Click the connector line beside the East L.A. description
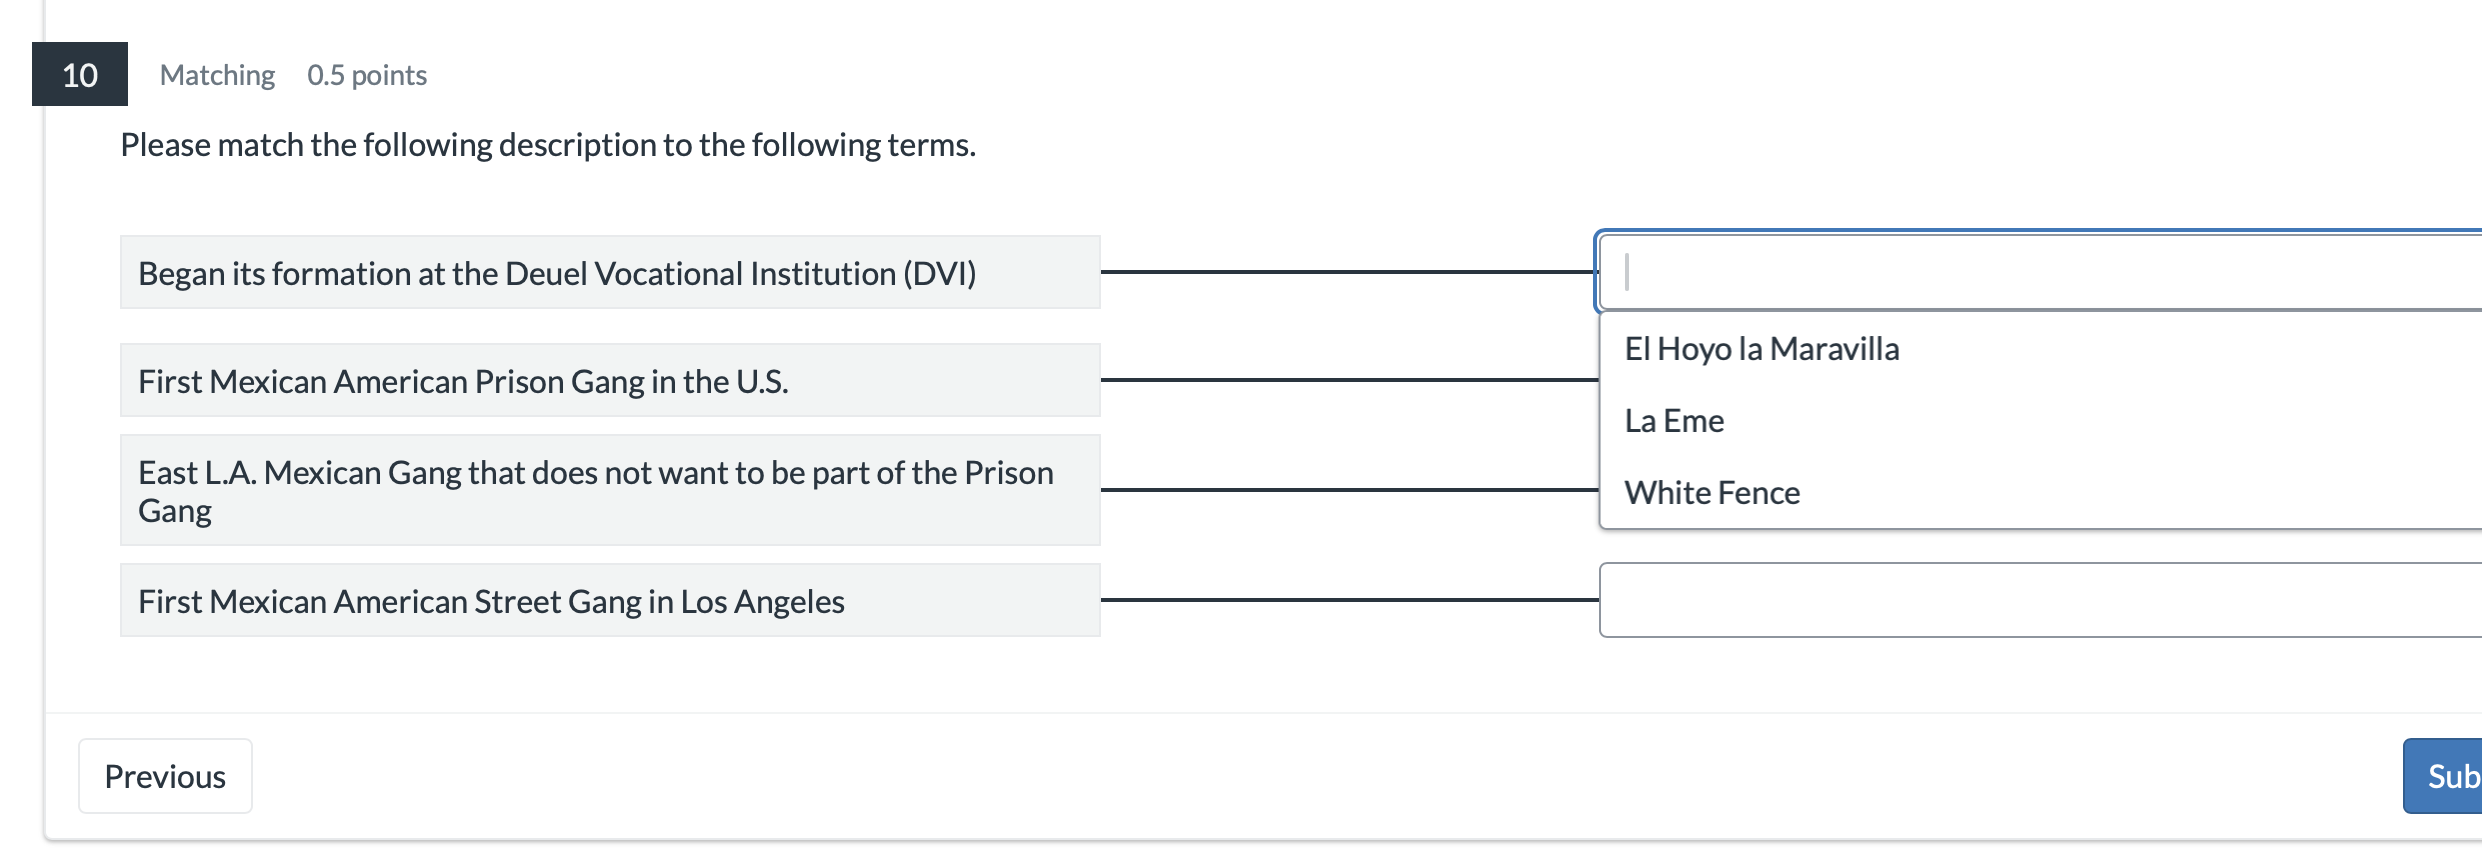2482x852 pixels. tap(1349, 489)
